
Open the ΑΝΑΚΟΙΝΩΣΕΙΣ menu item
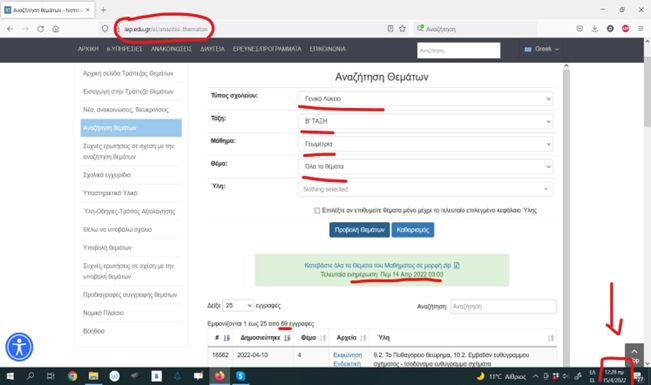(171, 49)
